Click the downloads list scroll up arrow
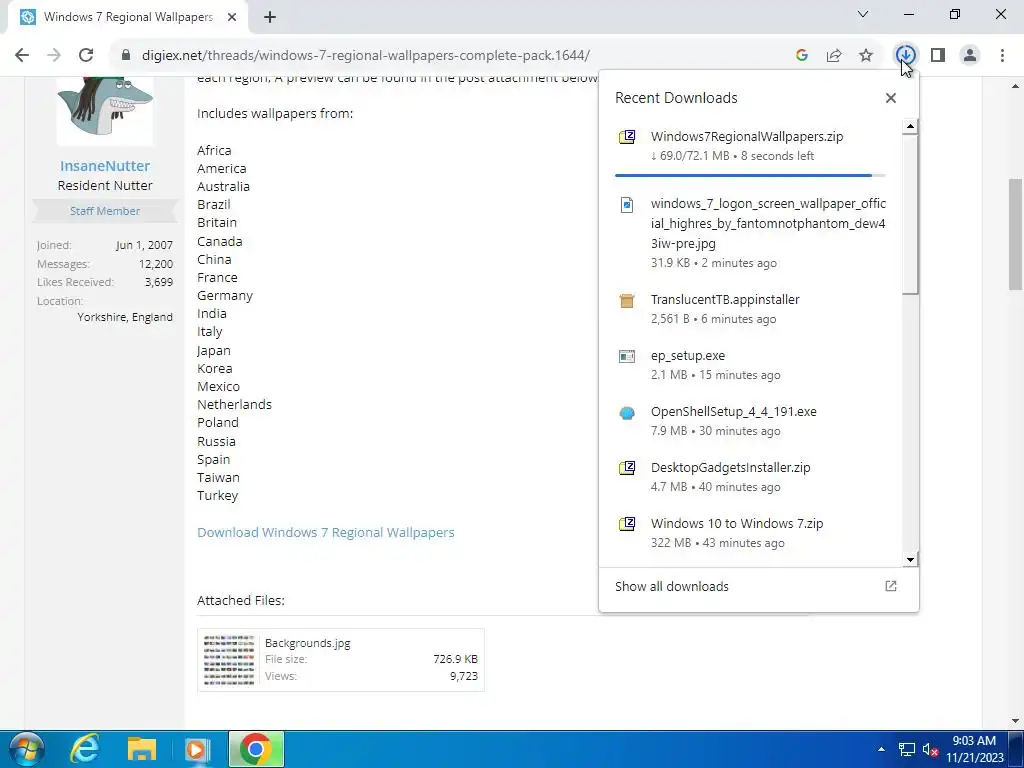 910,127
